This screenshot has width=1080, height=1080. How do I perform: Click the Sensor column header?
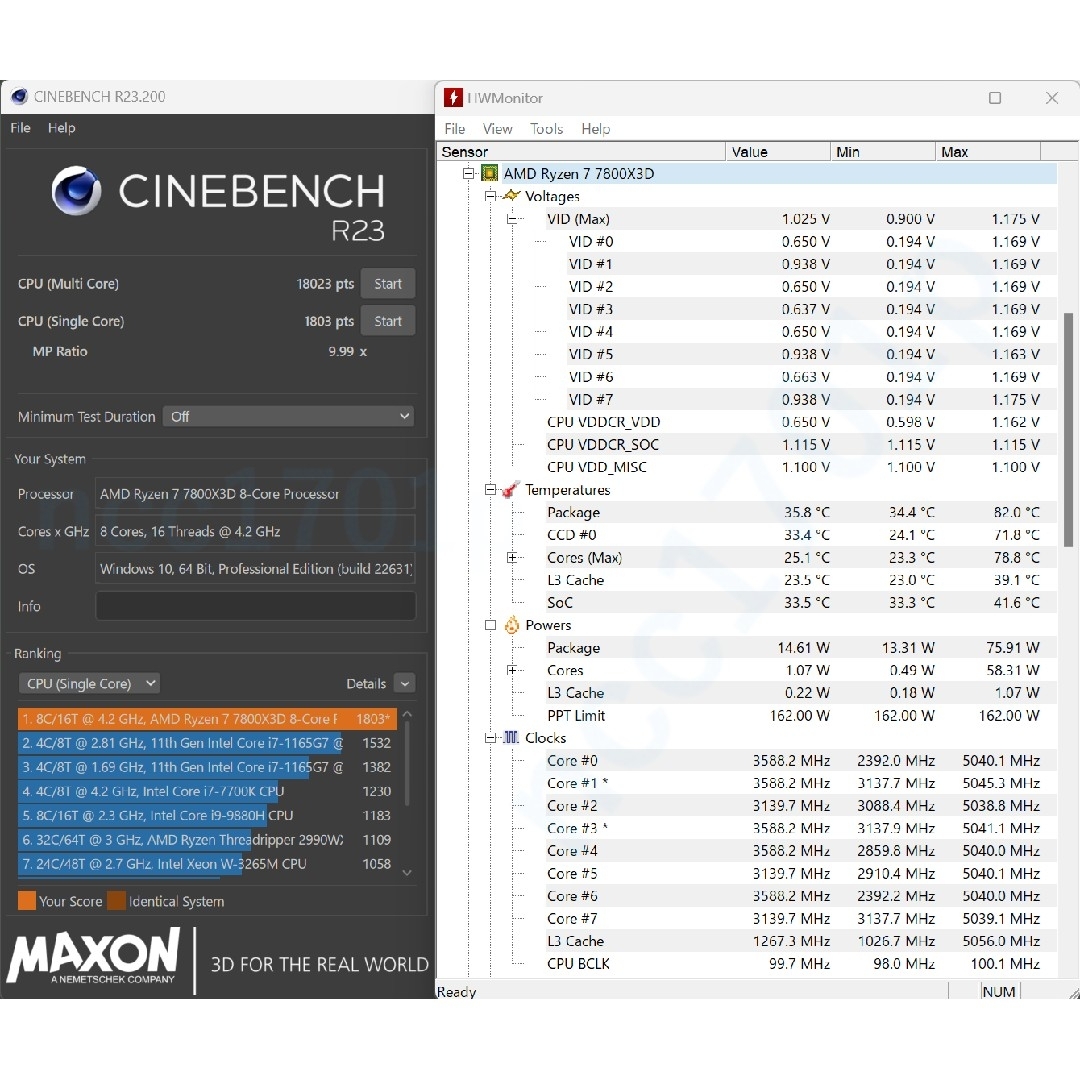tap(581, 152)
